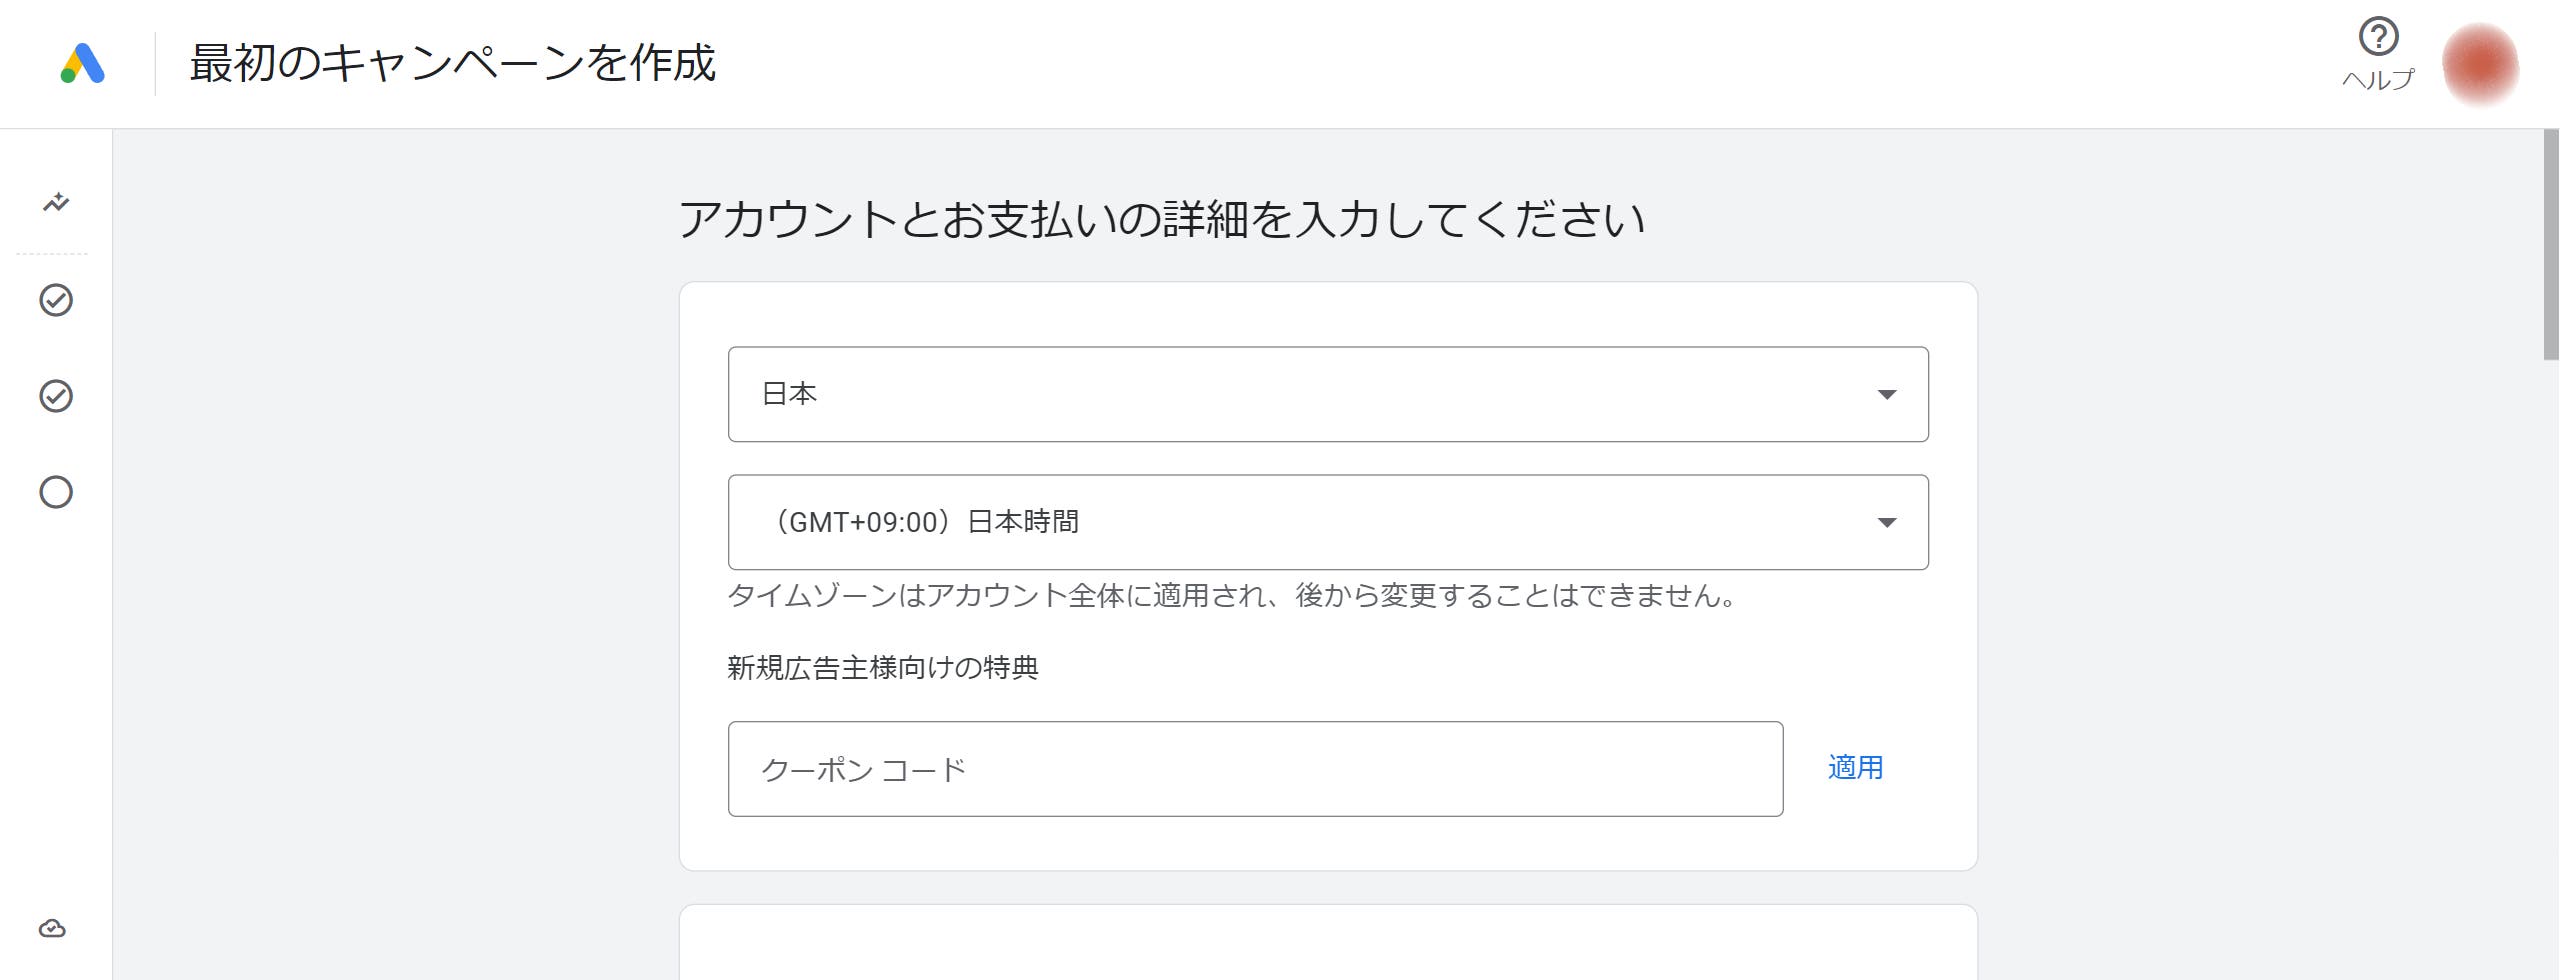The image size is (2560, 980).
Task: Click the timezone warning note text
Action: [1234, 596]
